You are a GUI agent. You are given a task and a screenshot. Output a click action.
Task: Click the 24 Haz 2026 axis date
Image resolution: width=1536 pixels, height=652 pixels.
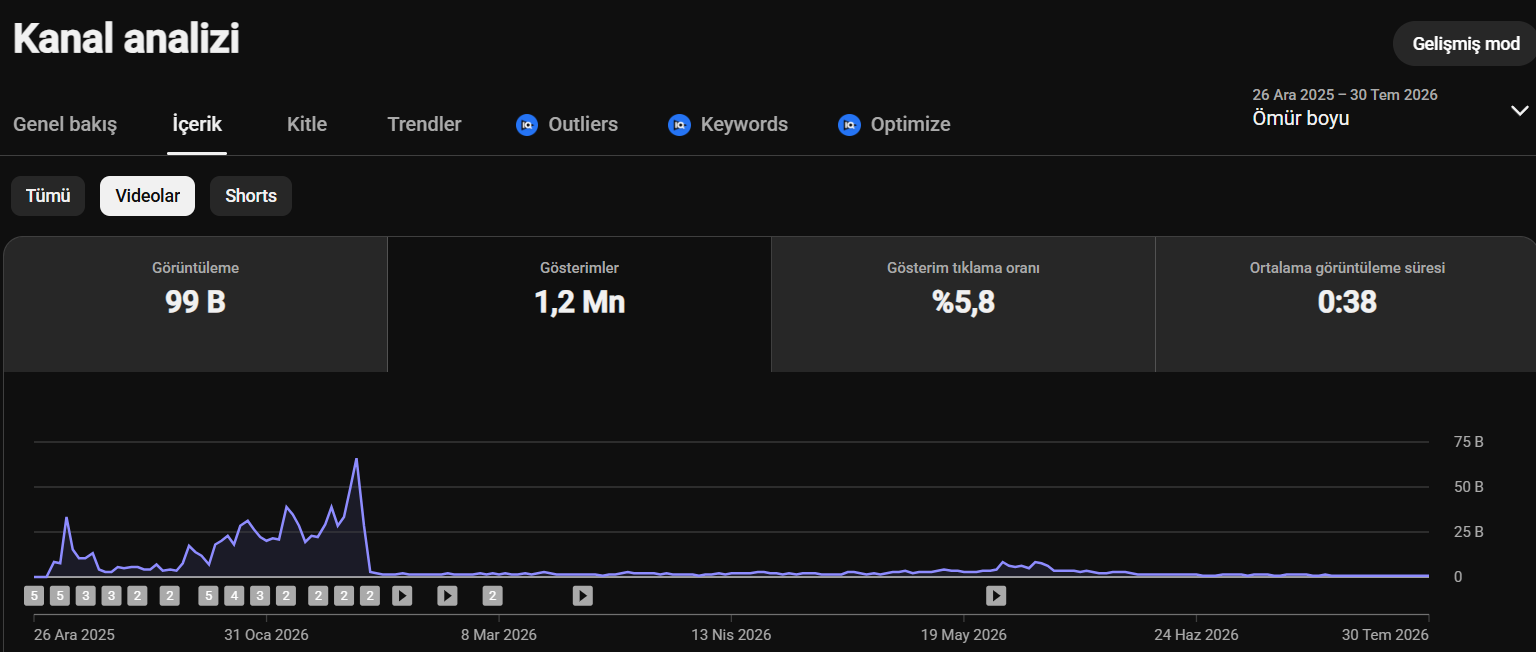pyautogui.click(x=1196, y=635)
